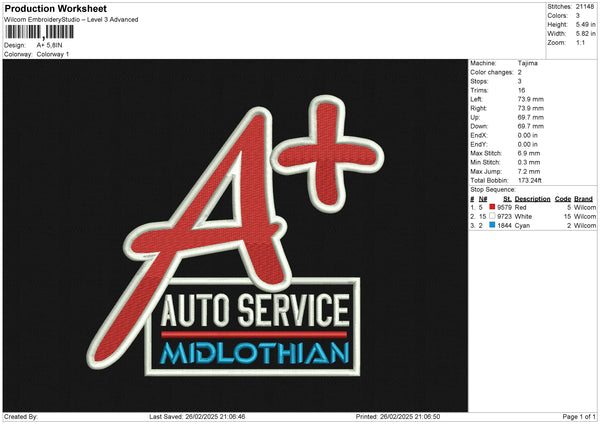Click the max stitch value '6.9 mm'
Image resolution: width=600 pixels, height=424 pixels.
point(529,153)
